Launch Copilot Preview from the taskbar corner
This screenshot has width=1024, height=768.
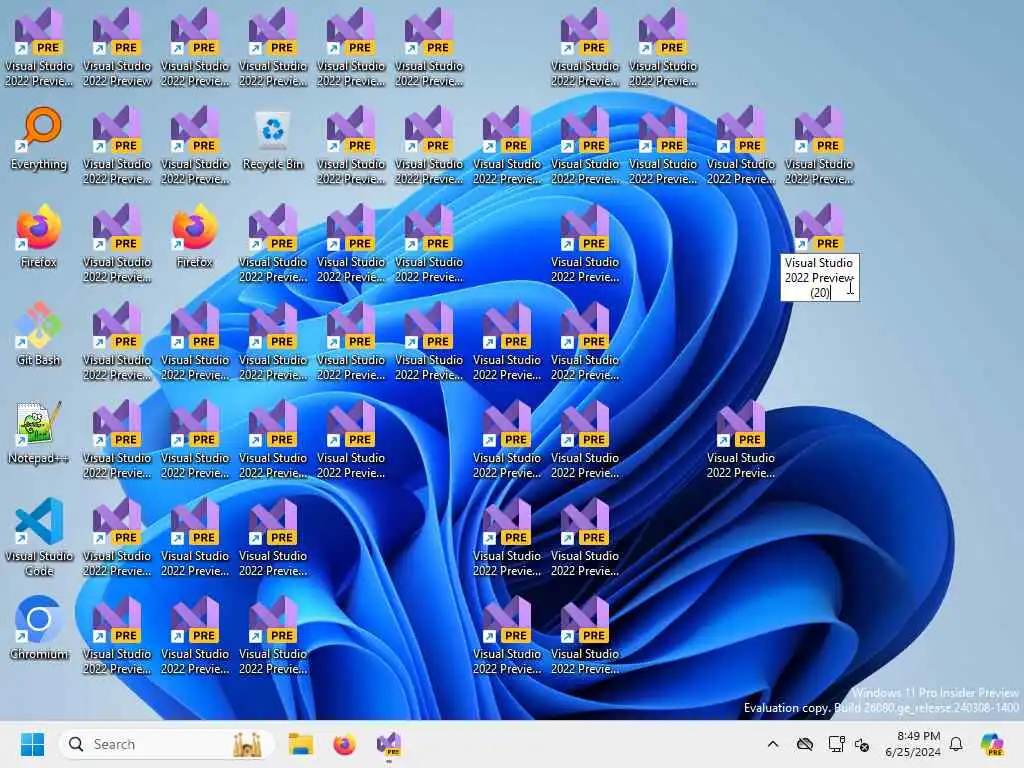tap(992, 744)
